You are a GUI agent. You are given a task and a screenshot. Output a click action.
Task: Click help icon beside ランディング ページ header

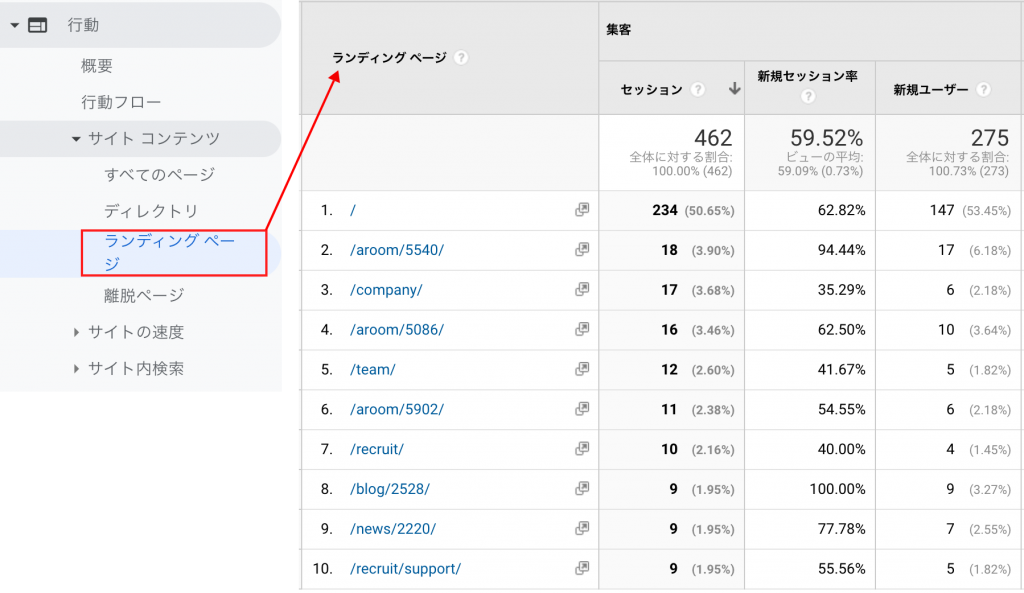click(461, 58)
